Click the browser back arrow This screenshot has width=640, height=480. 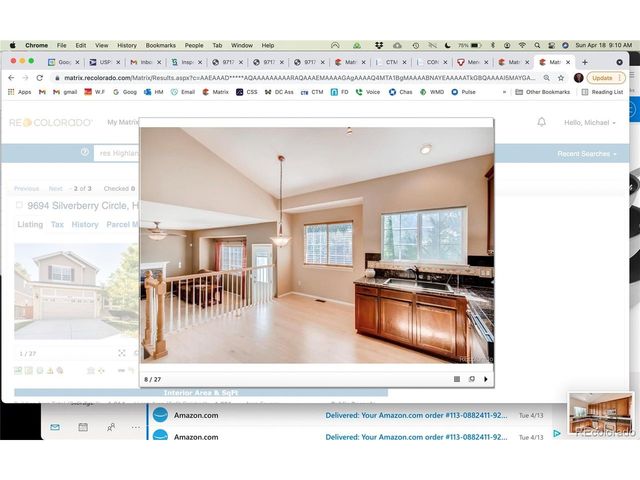12,78
